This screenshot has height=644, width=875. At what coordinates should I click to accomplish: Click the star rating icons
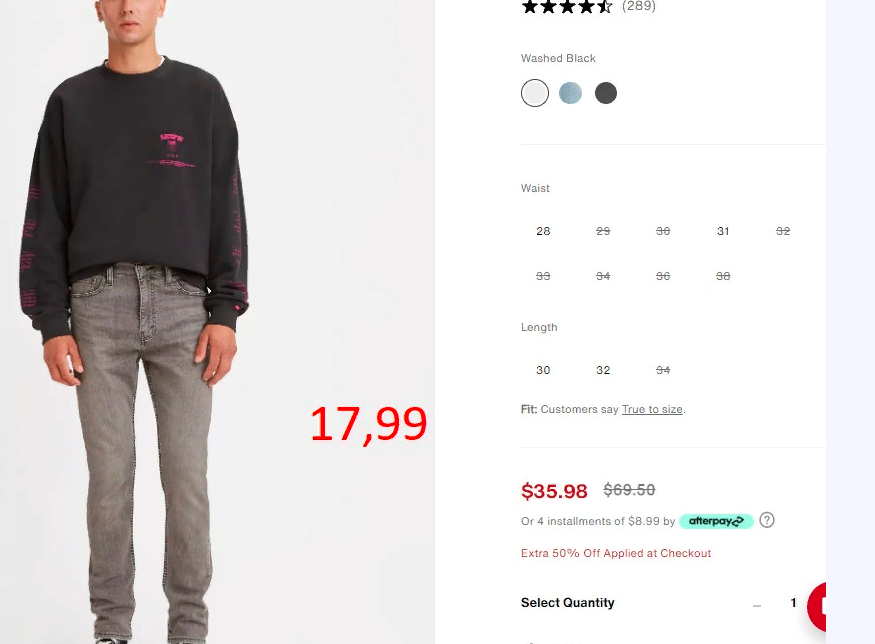[x=567, y=7]
